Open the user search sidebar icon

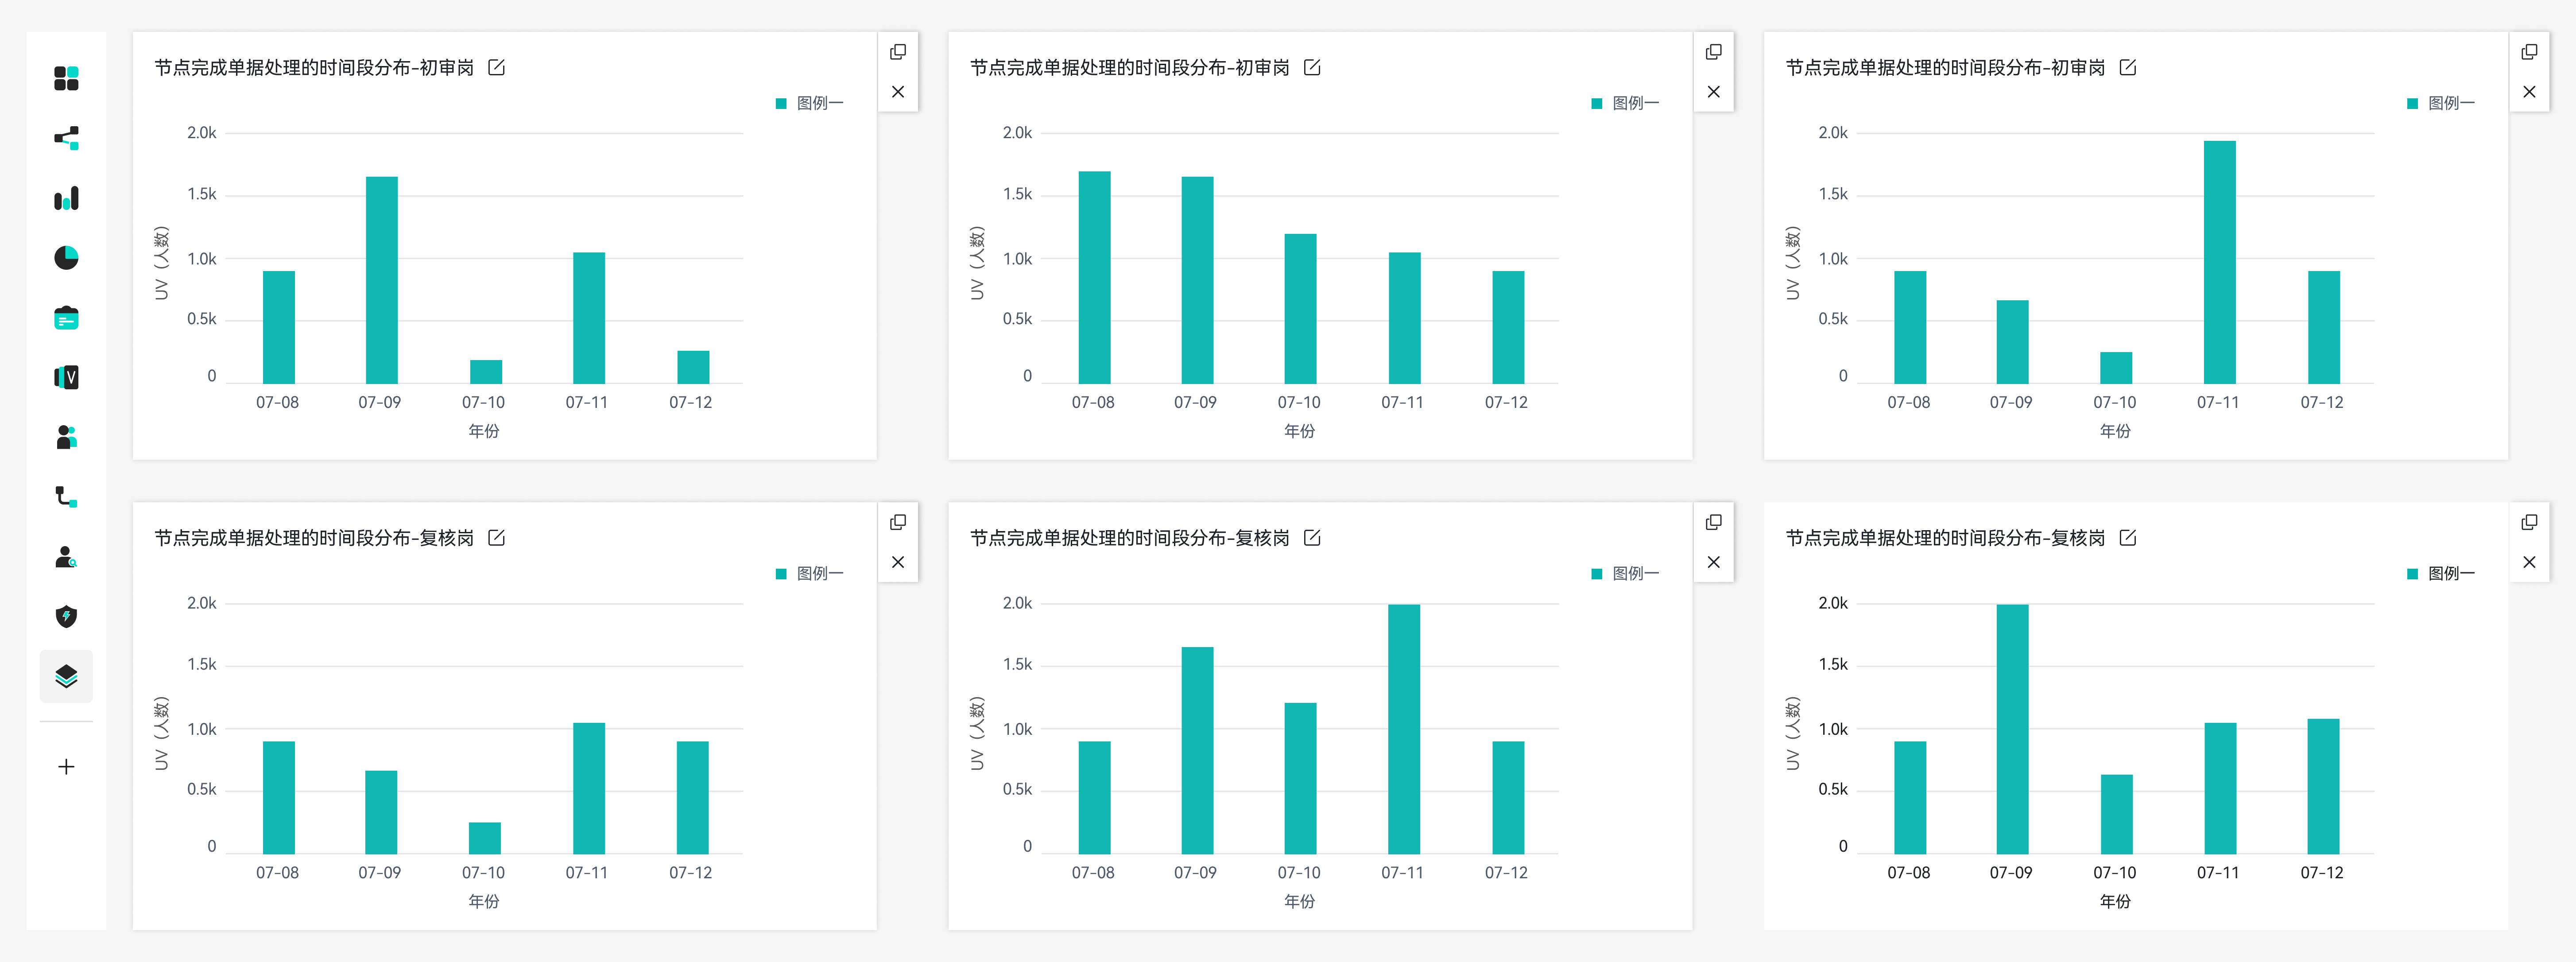[x=66, y=557]
